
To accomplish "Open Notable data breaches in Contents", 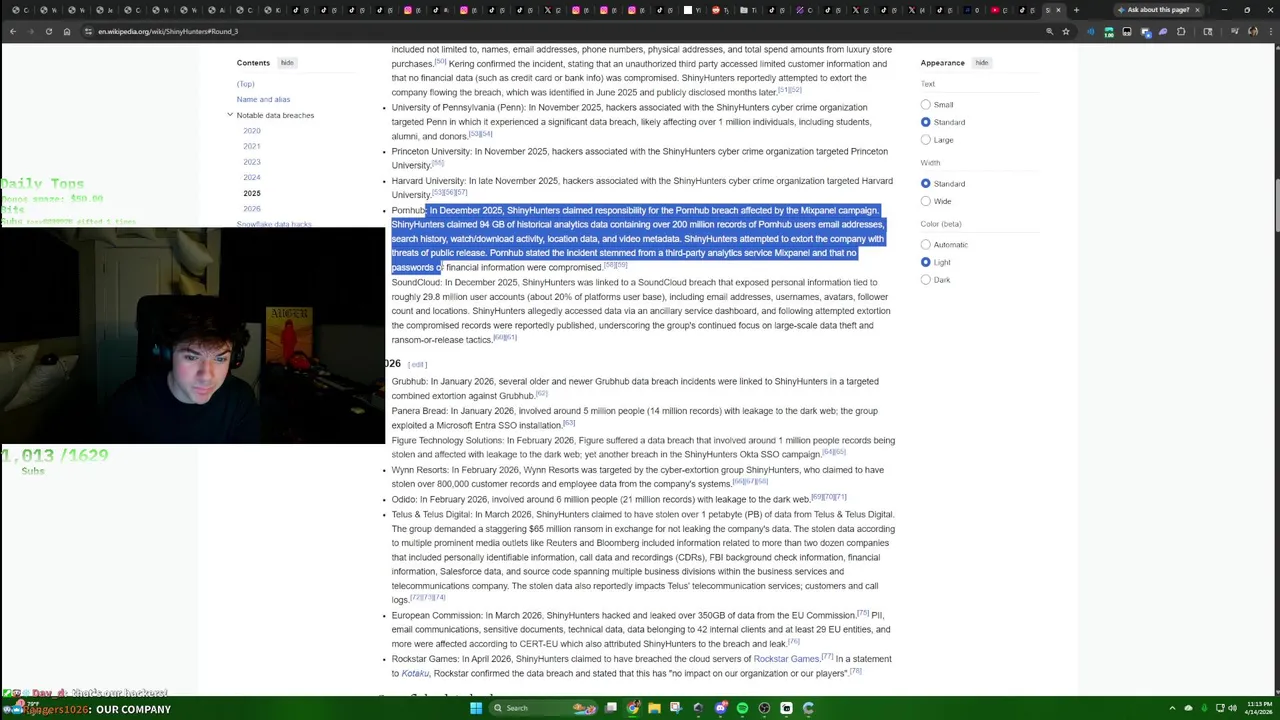I will click(275, 115).
